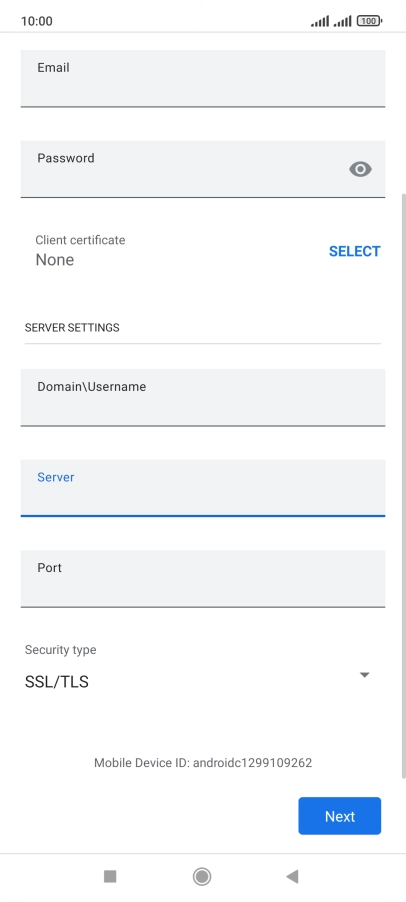
Task: Tap the Android back navigation triangle
Action: pos(292,876)
